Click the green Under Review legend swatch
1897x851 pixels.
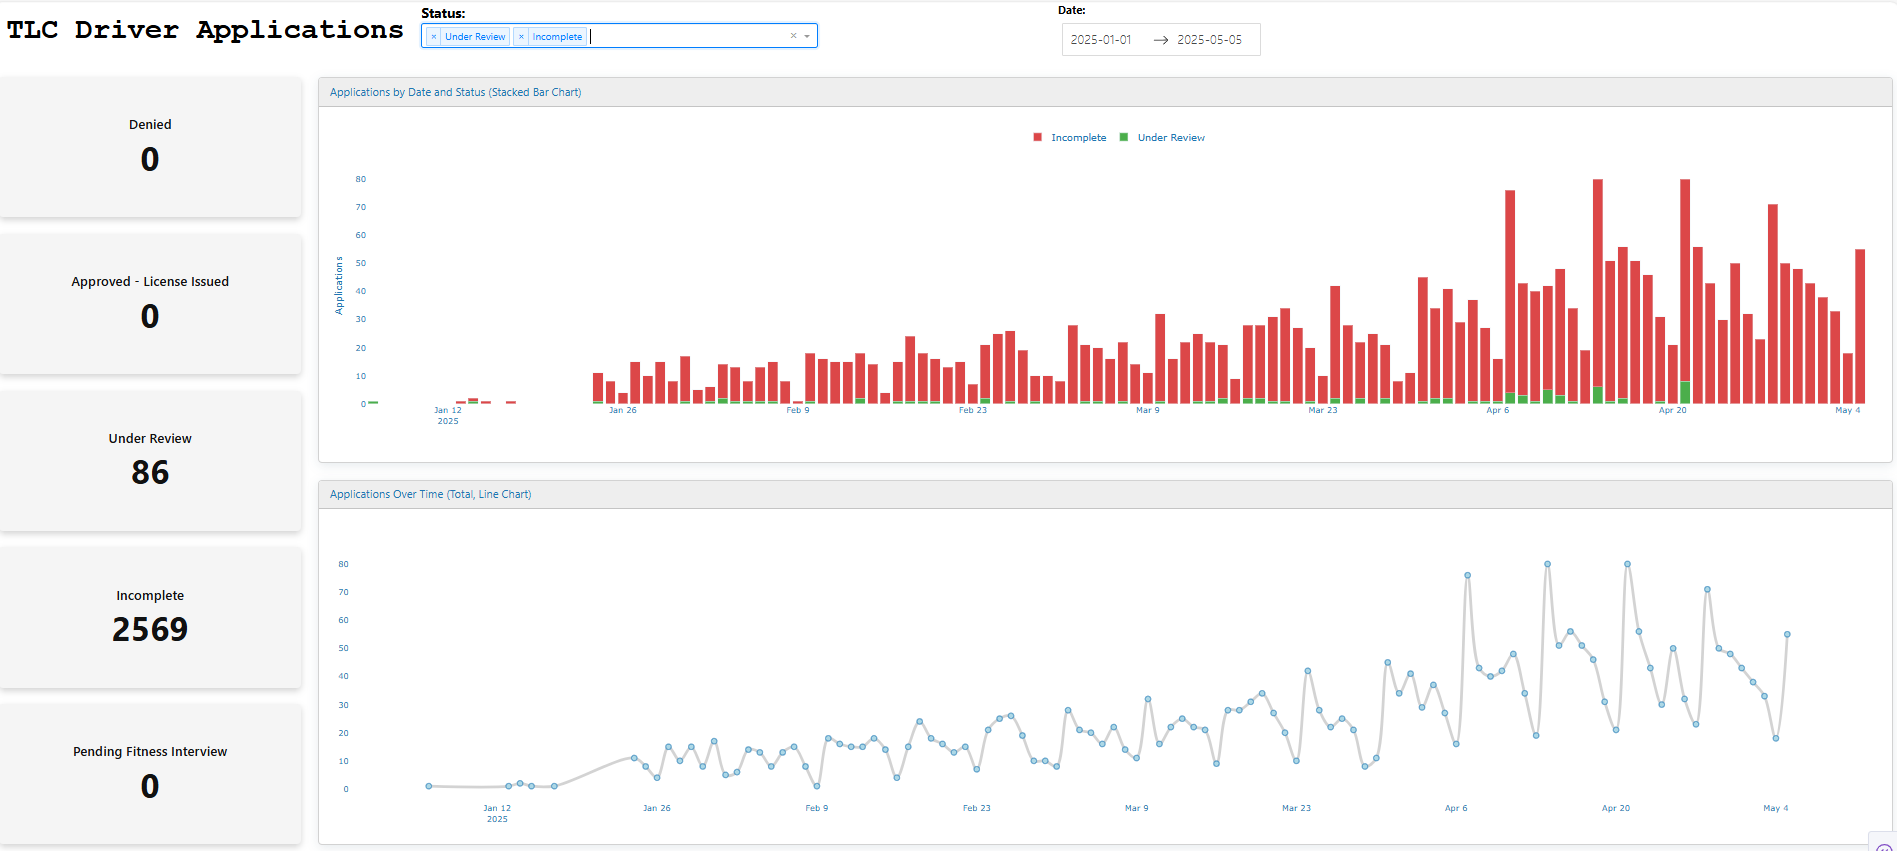pyautogui.click(x=1124, y=138)
